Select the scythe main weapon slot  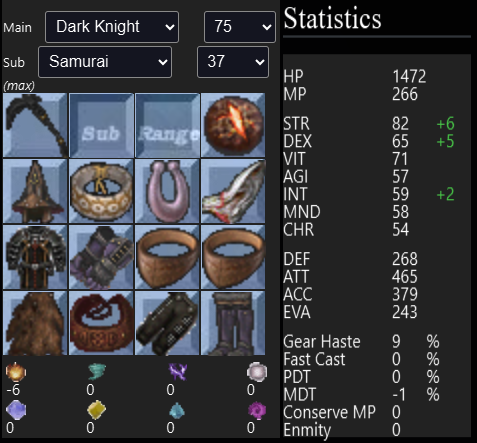[35, 125]
